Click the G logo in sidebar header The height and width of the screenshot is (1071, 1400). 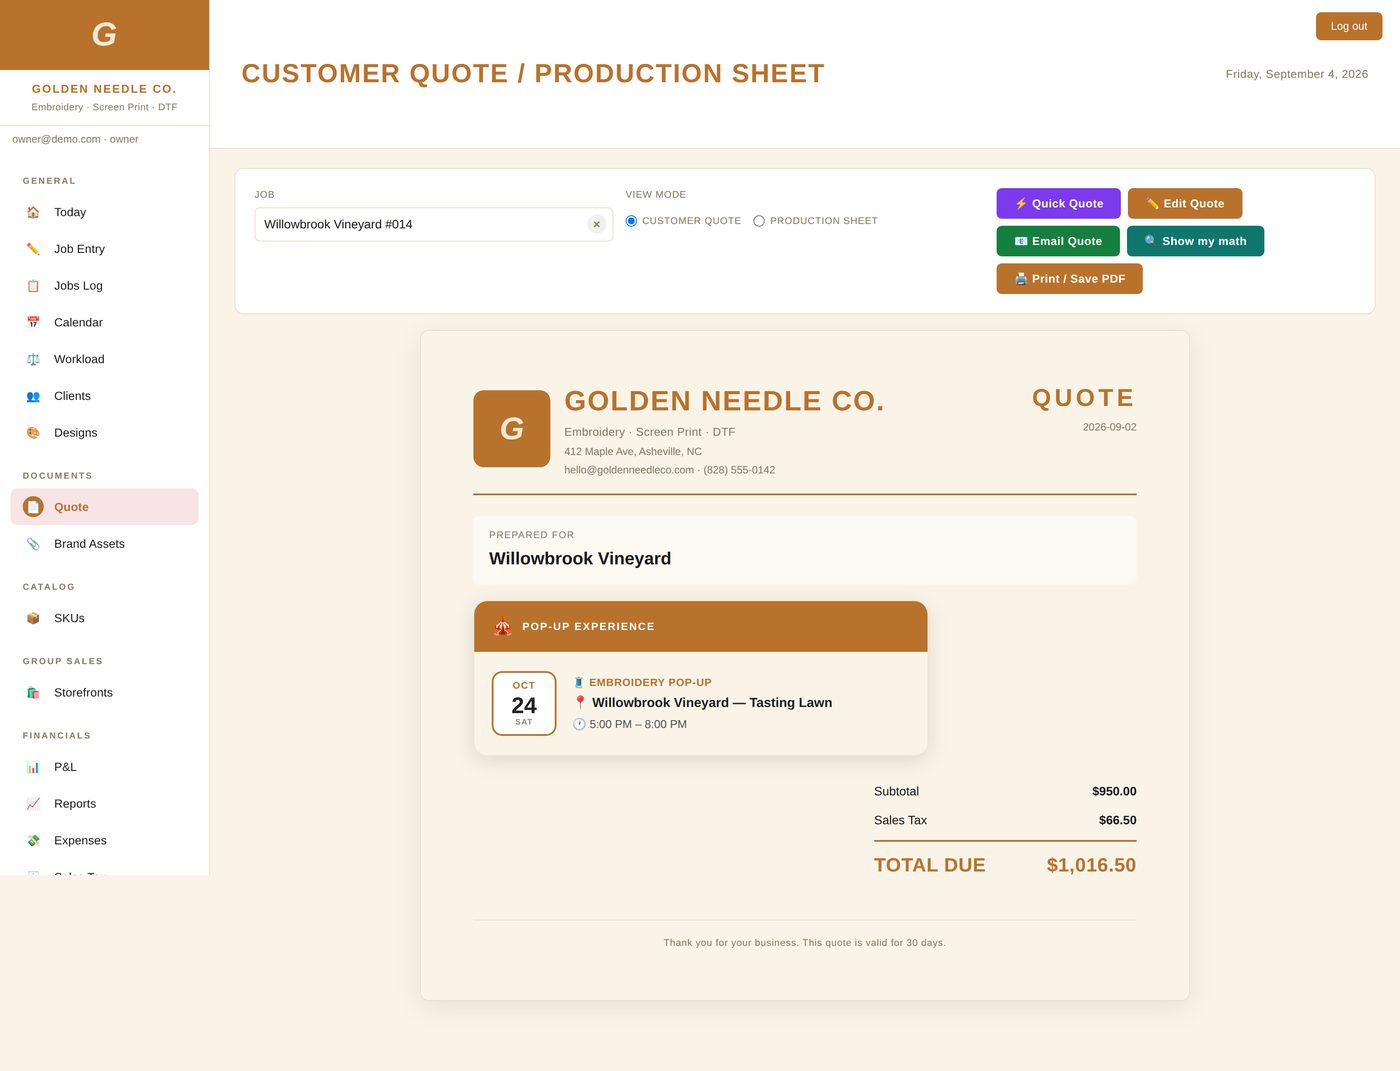(x=104, y=35)
